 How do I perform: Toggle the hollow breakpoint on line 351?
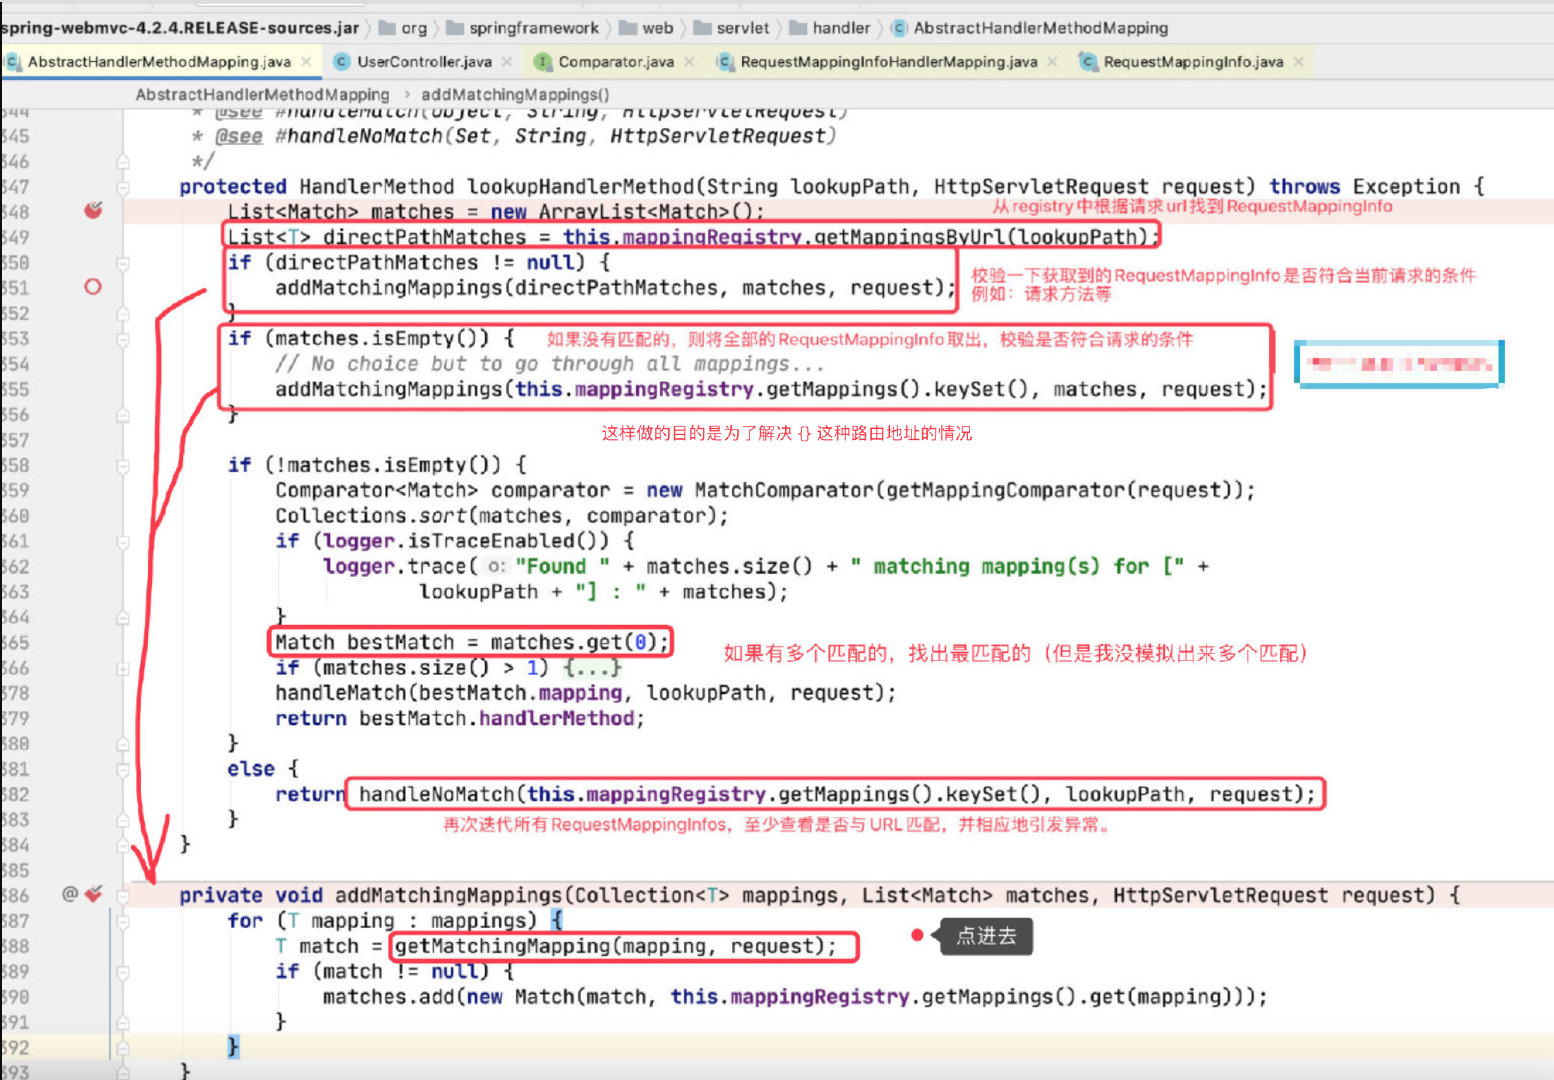(93, 287)
